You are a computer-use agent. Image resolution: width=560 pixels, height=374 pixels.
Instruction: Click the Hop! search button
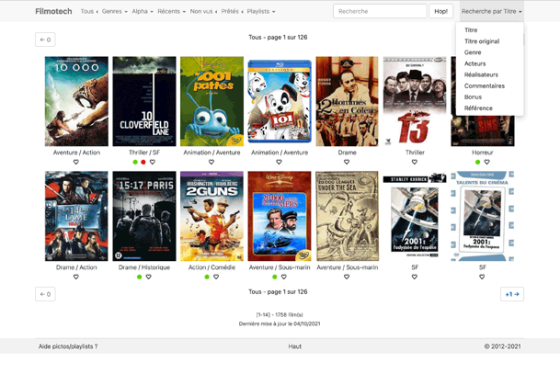coord(441,11)
